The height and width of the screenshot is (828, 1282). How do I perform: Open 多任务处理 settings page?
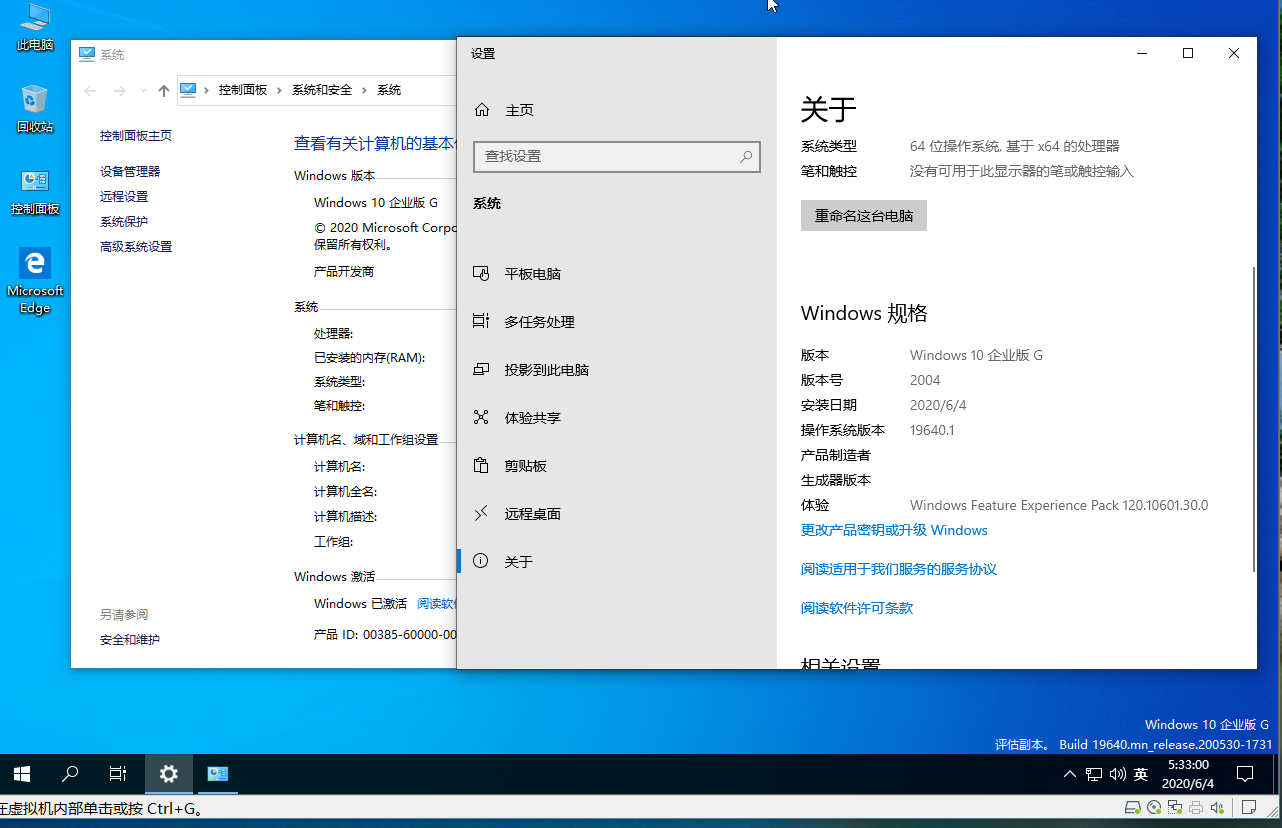(x=617, y=322)
